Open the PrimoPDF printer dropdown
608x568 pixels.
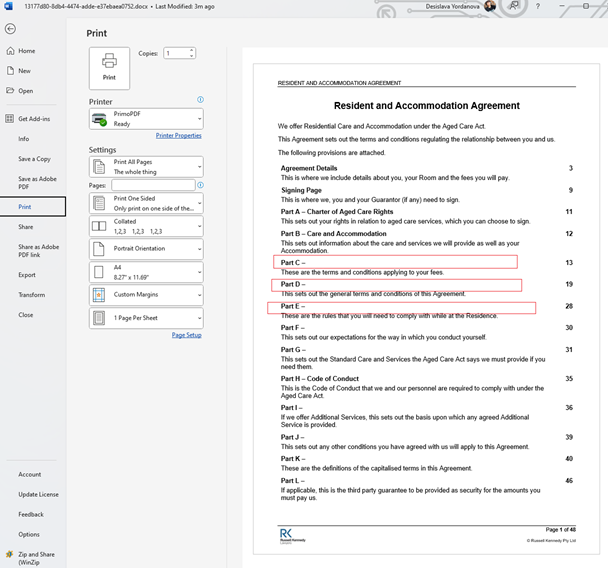146,119
